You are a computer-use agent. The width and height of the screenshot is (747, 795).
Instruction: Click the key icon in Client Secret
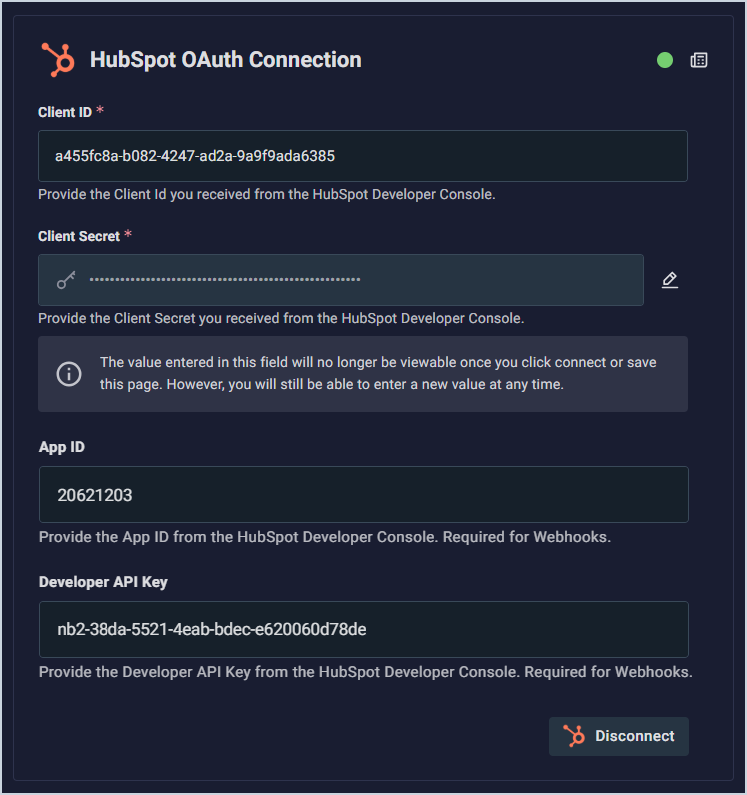click(x=66, y=281)
